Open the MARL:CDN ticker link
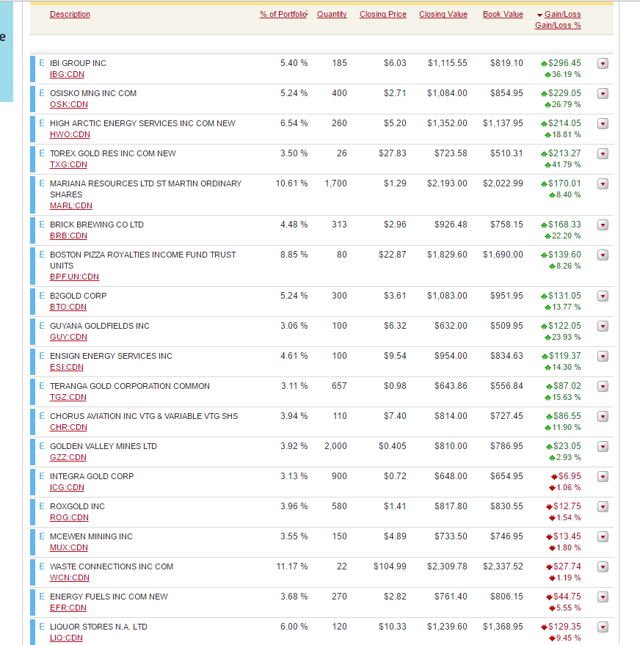640x645 pixels. 71,206
